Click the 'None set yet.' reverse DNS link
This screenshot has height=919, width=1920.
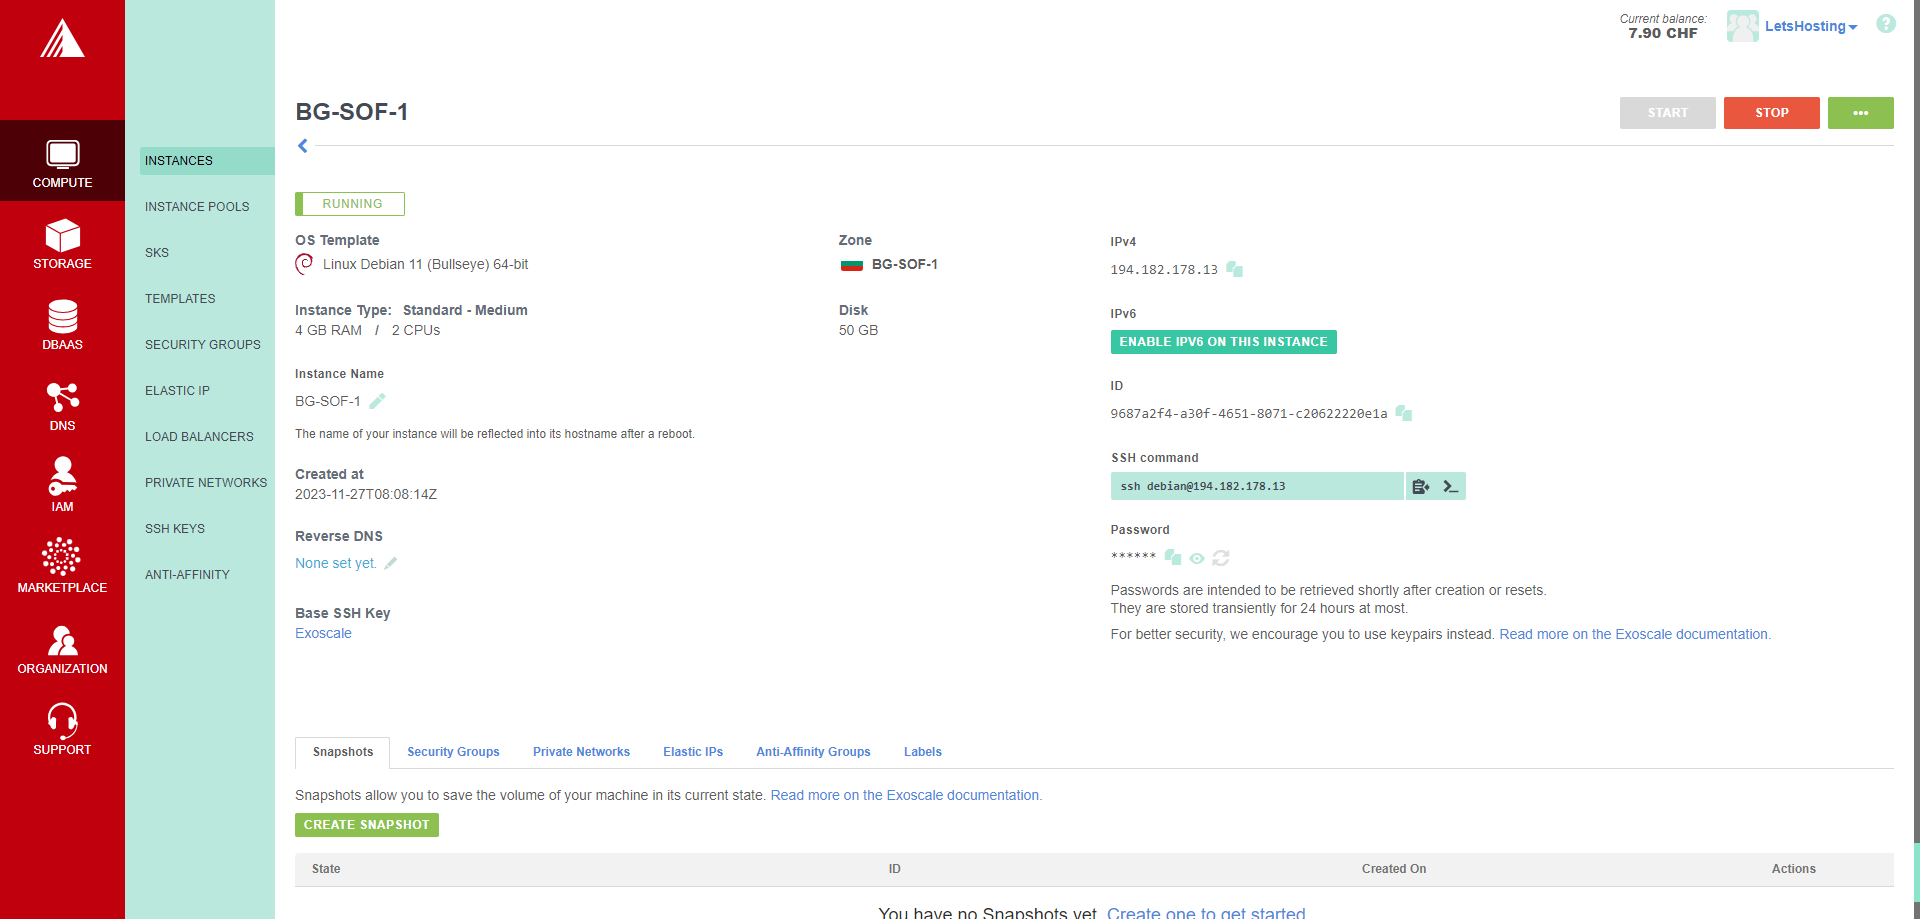click(x=336, y=563)
